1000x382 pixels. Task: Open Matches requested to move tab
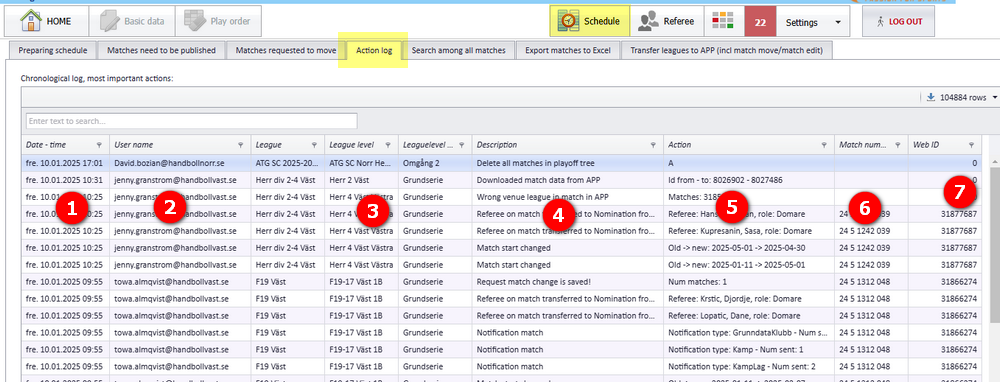286,50
